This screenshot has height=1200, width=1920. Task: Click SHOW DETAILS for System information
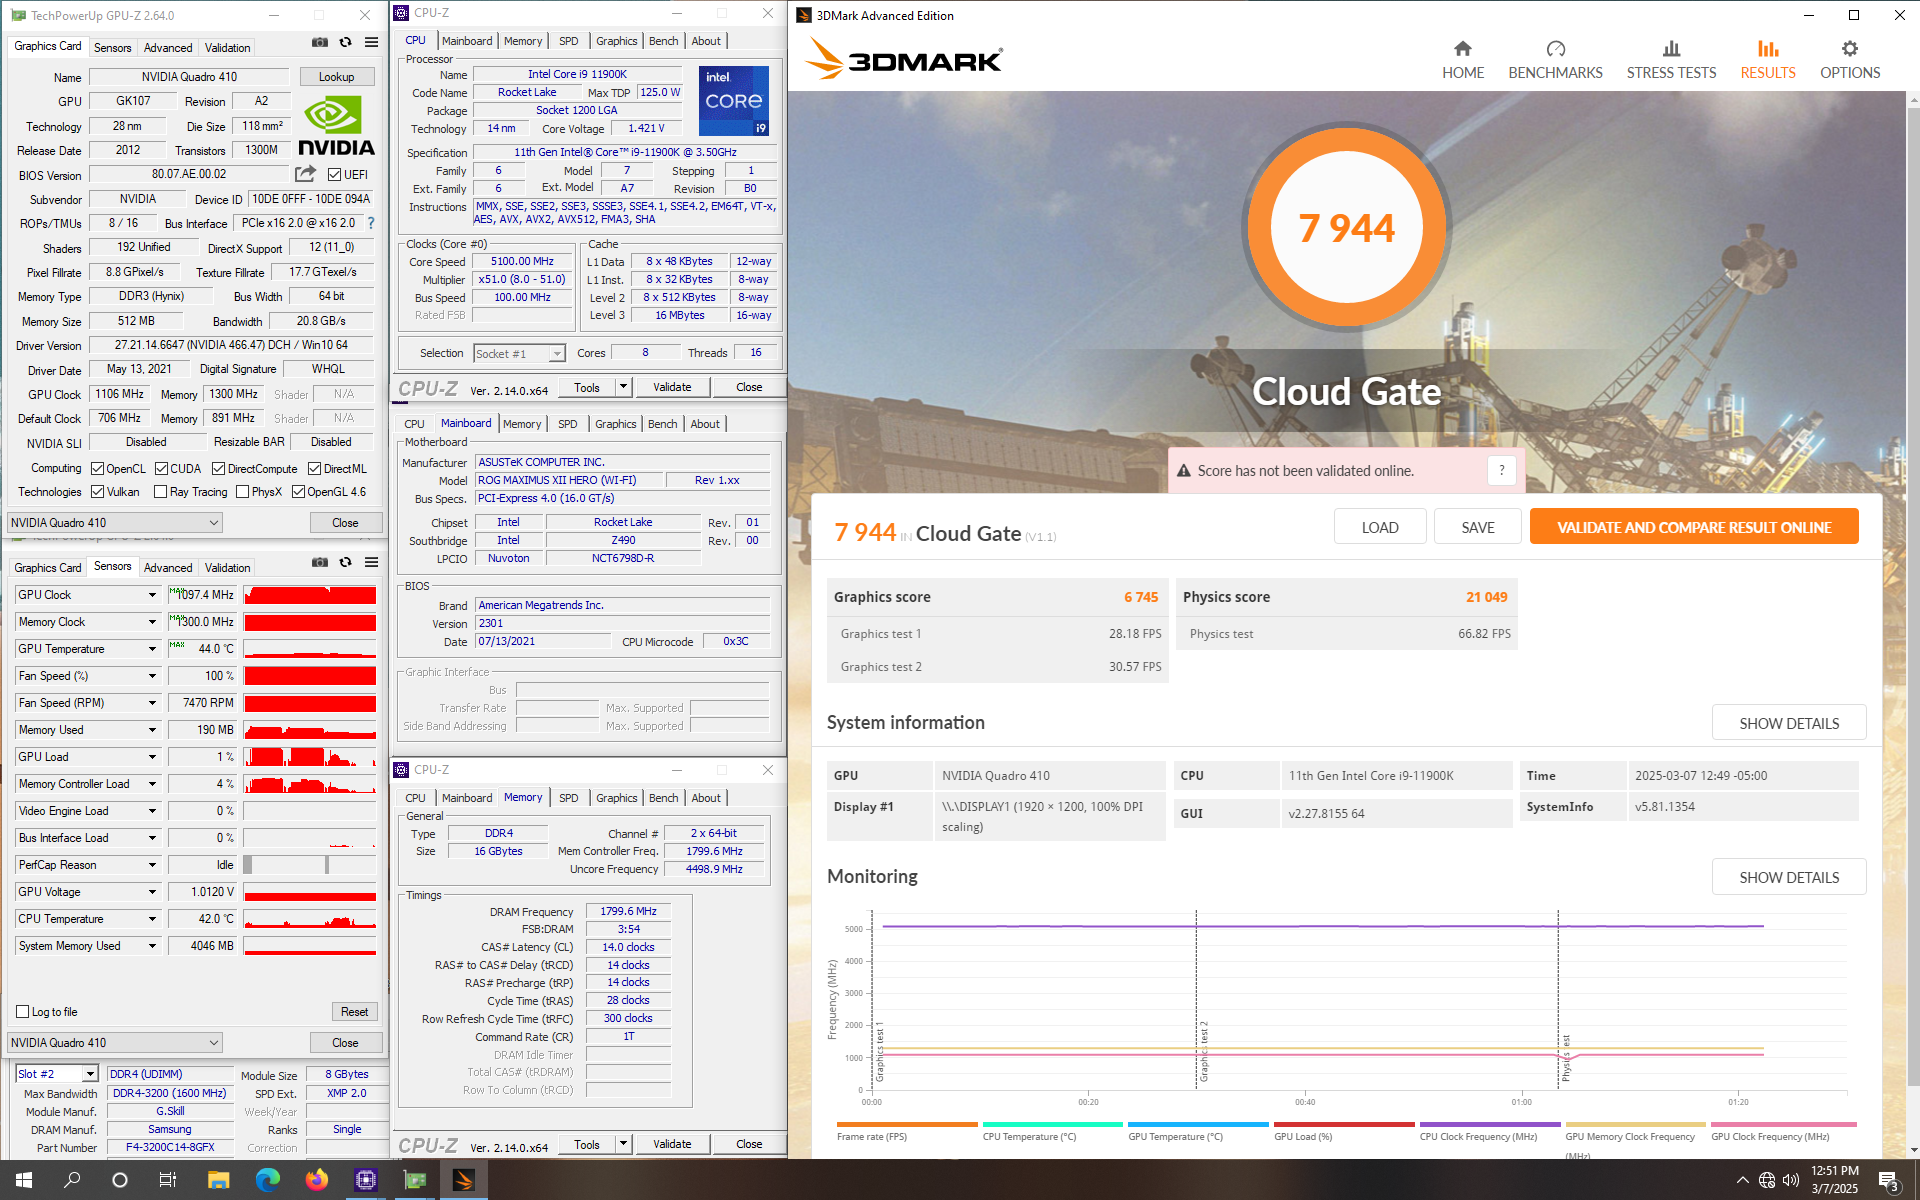(1788, 723)
